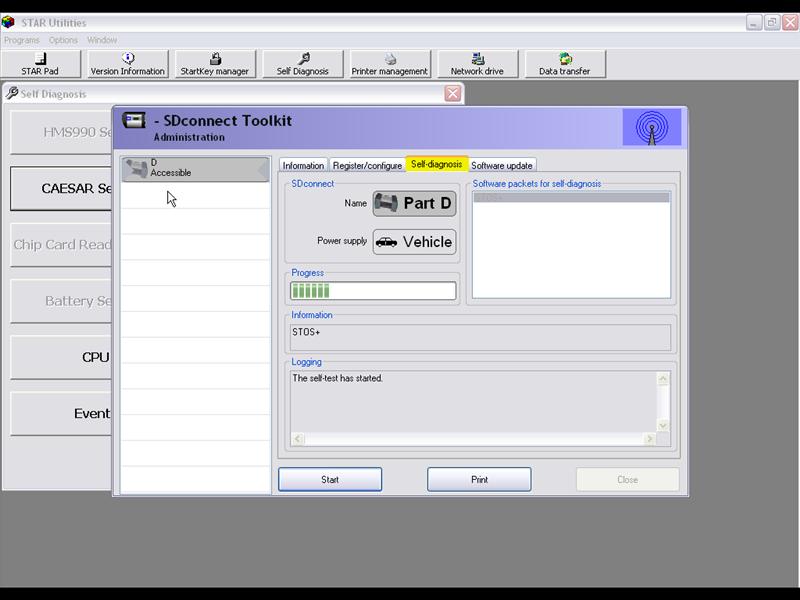Open Version Information tool
The image size is (800, 600).
click(x=128, y=64)
